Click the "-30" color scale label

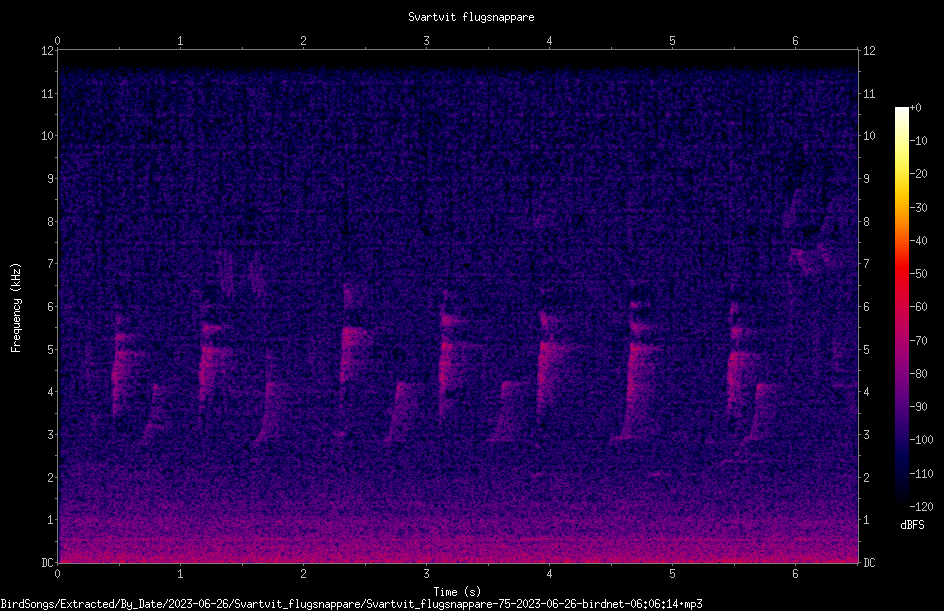point(919,208)
